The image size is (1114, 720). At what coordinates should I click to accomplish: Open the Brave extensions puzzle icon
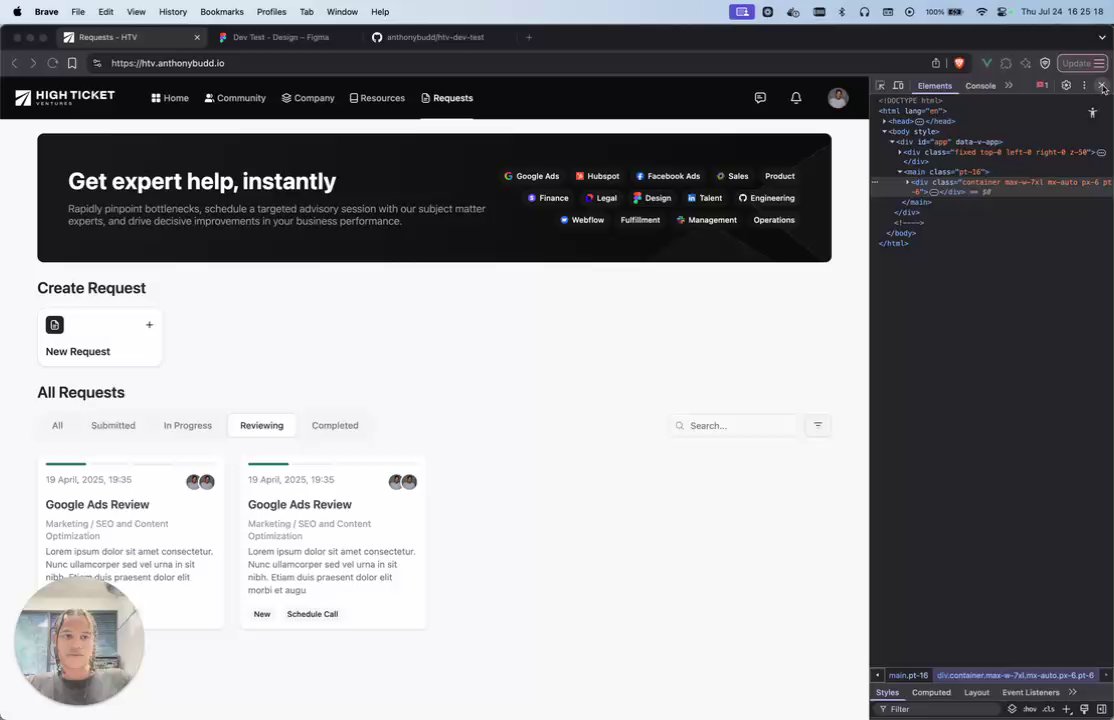[1006, 63]
